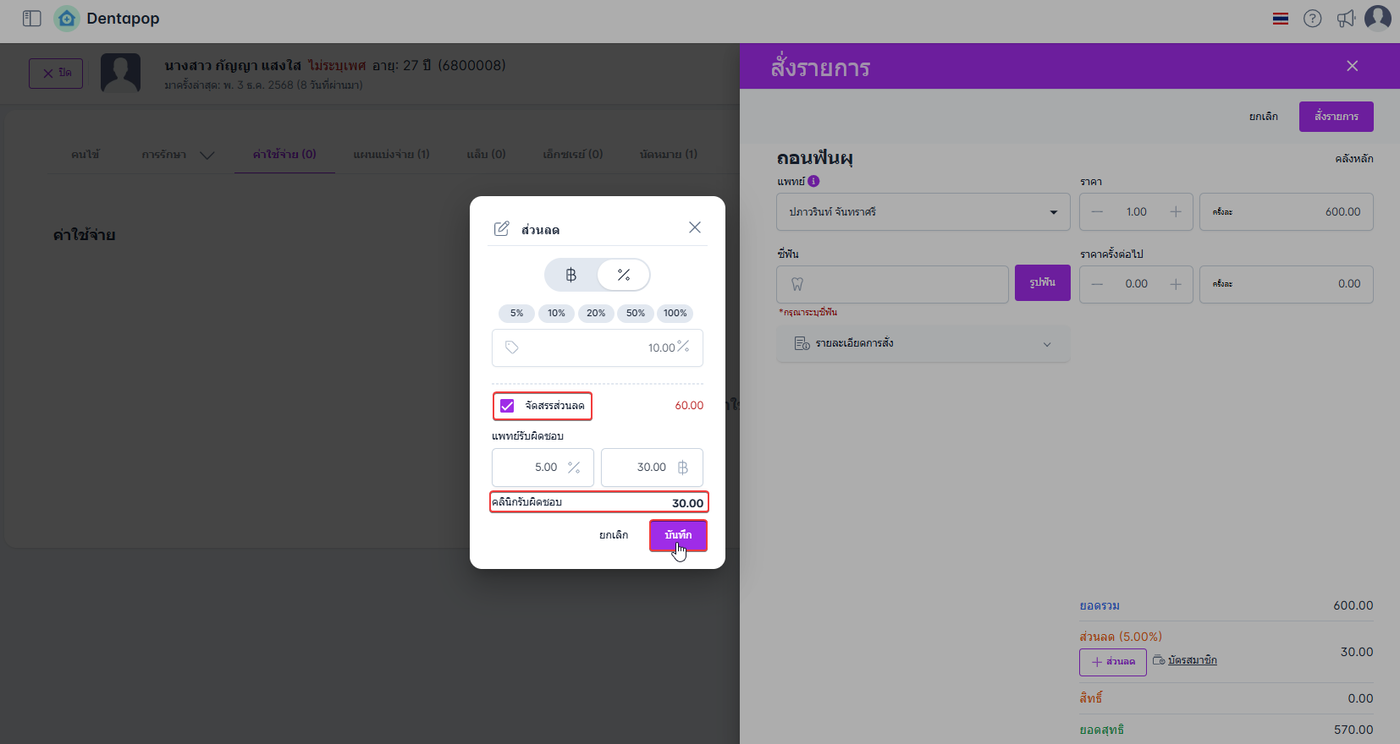Open the announcements megaphone icon
Screen dimensions: 1400x744
pos(1346,18)
